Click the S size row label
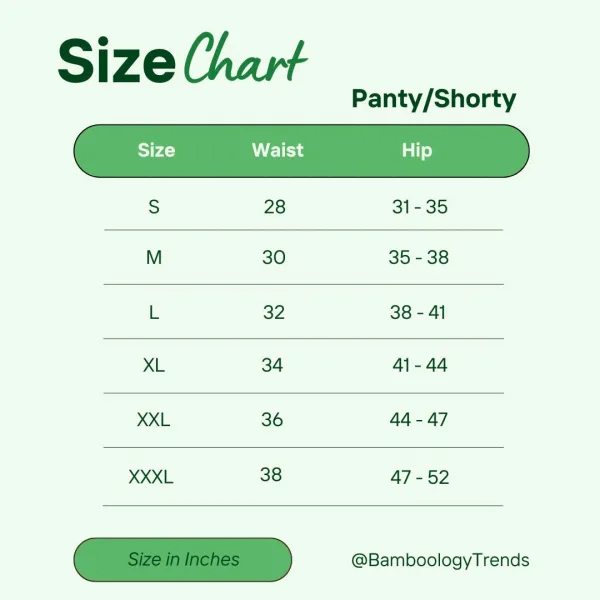600x600 pixels. point(154,207)
